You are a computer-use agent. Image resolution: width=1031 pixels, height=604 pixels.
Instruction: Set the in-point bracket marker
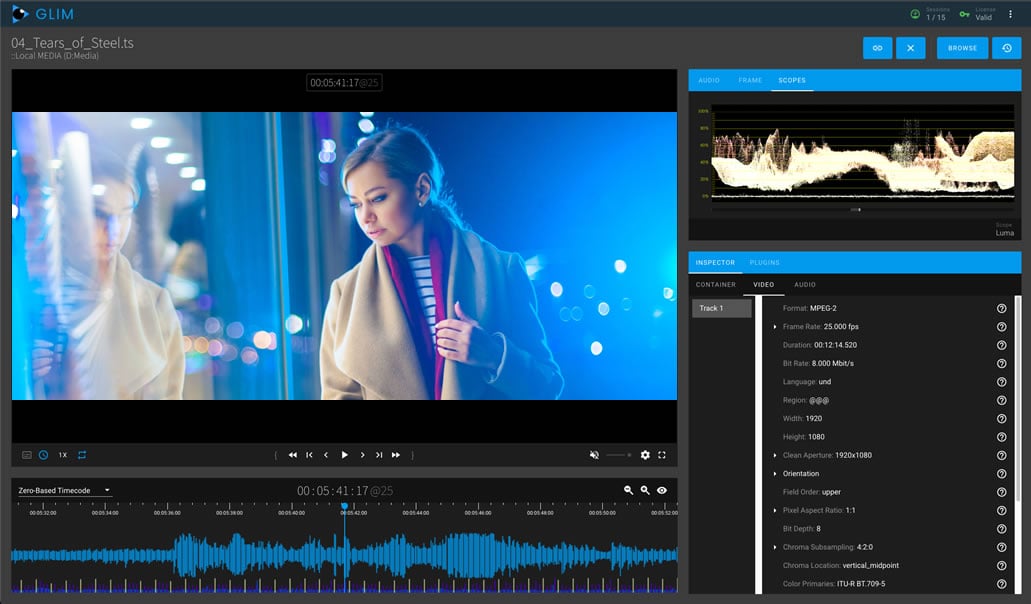(x=276, y=455)
